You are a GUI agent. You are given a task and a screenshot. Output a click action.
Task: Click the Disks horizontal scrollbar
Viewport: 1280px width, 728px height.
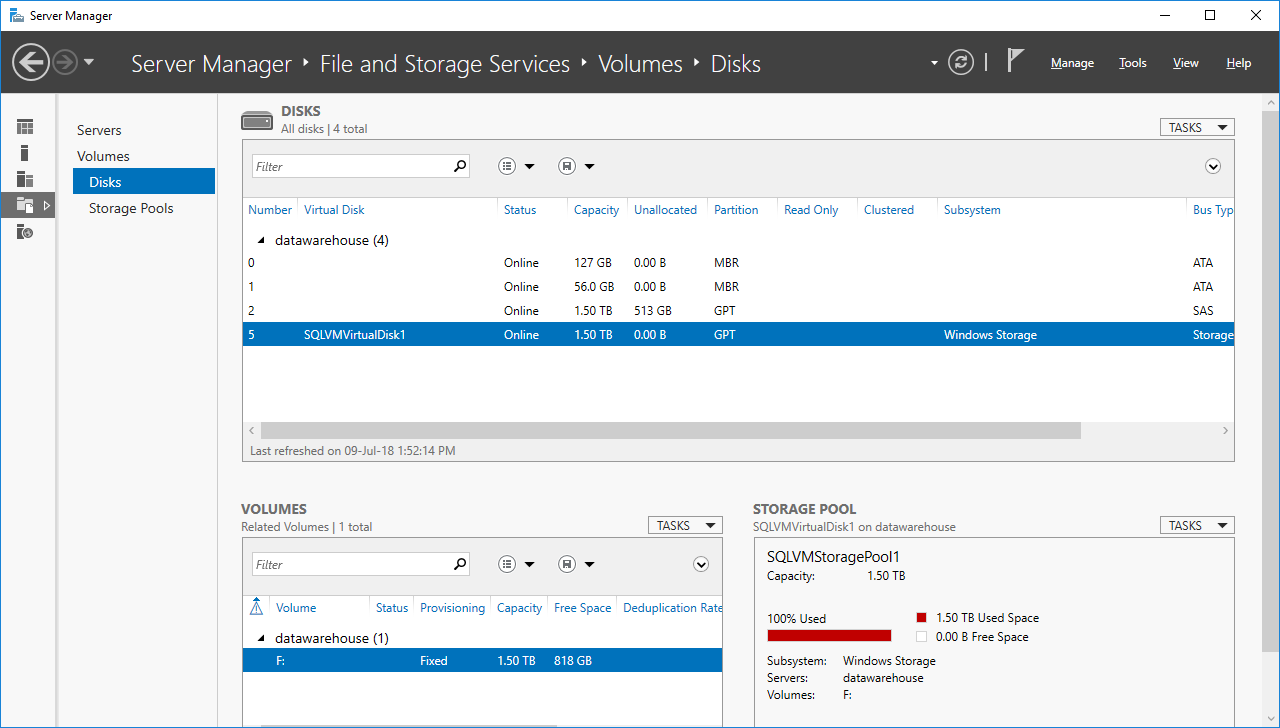(x=670, y=430)
